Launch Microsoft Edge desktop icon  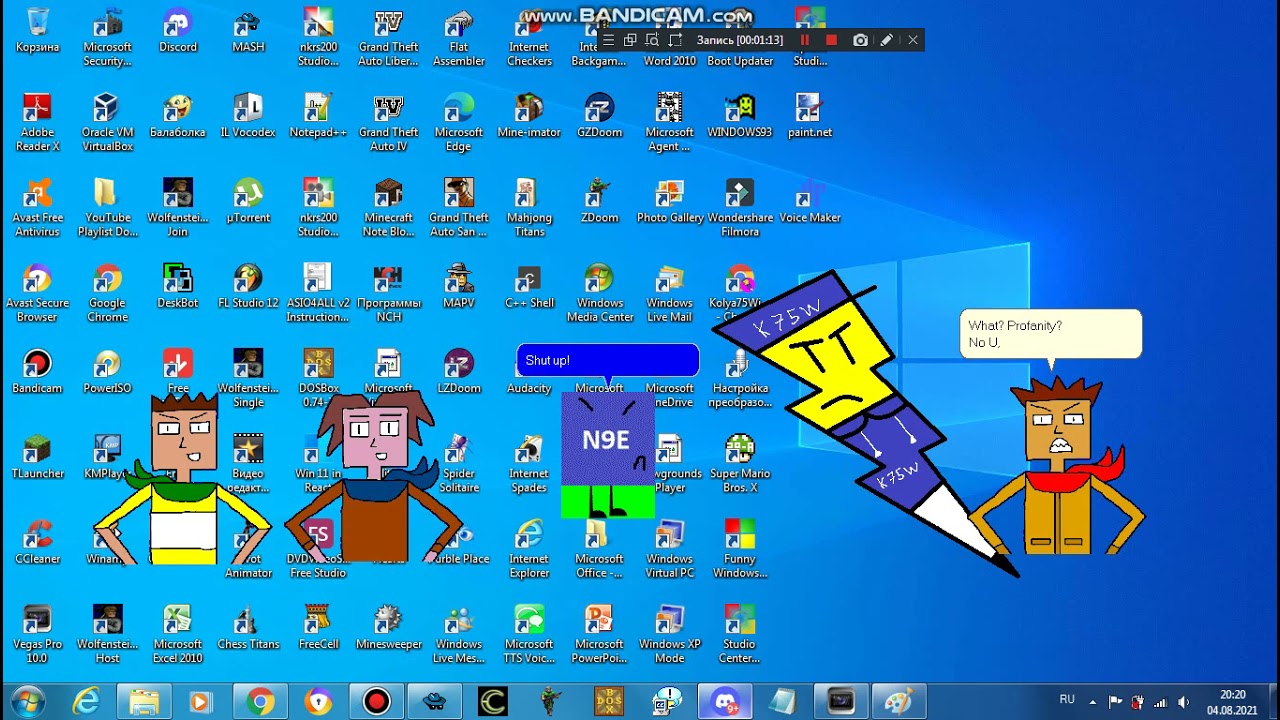click(459, 123)
